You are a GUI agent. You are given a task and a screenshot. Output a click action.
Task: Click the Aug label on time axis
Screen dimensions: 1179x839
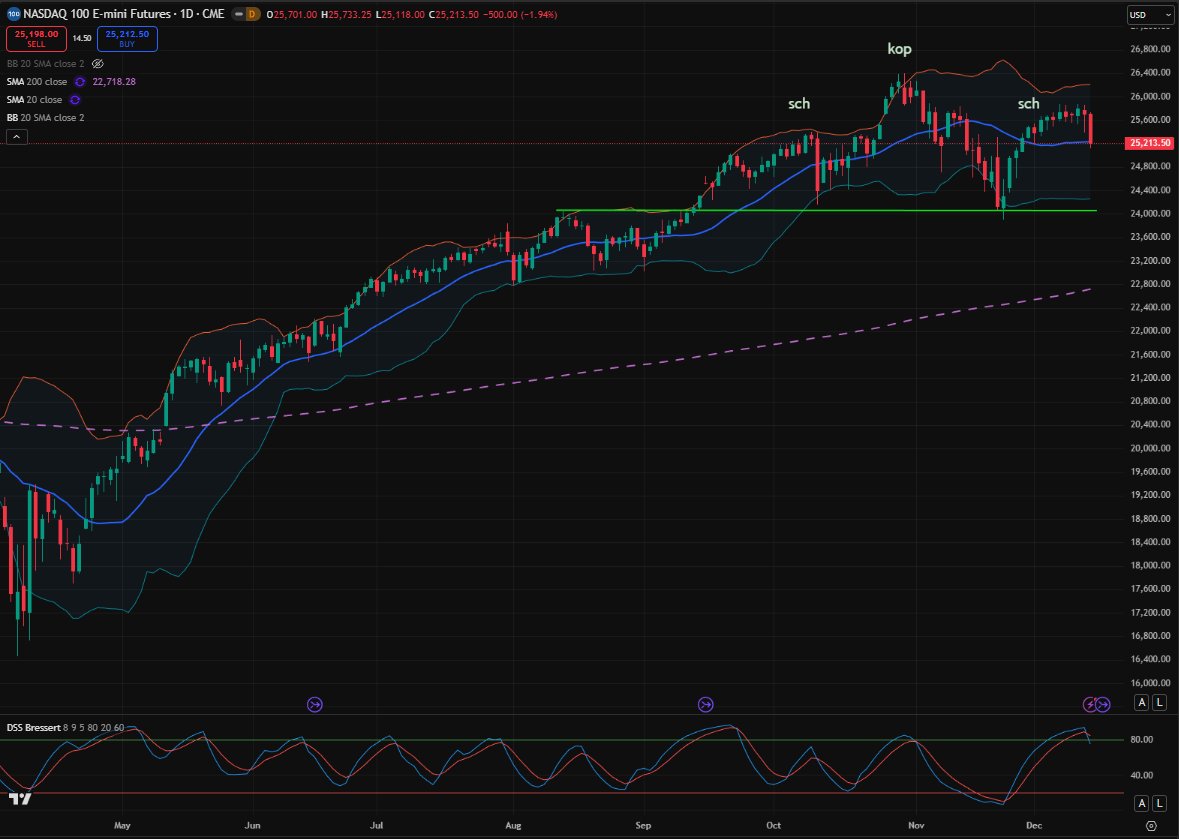coord(514,825)
